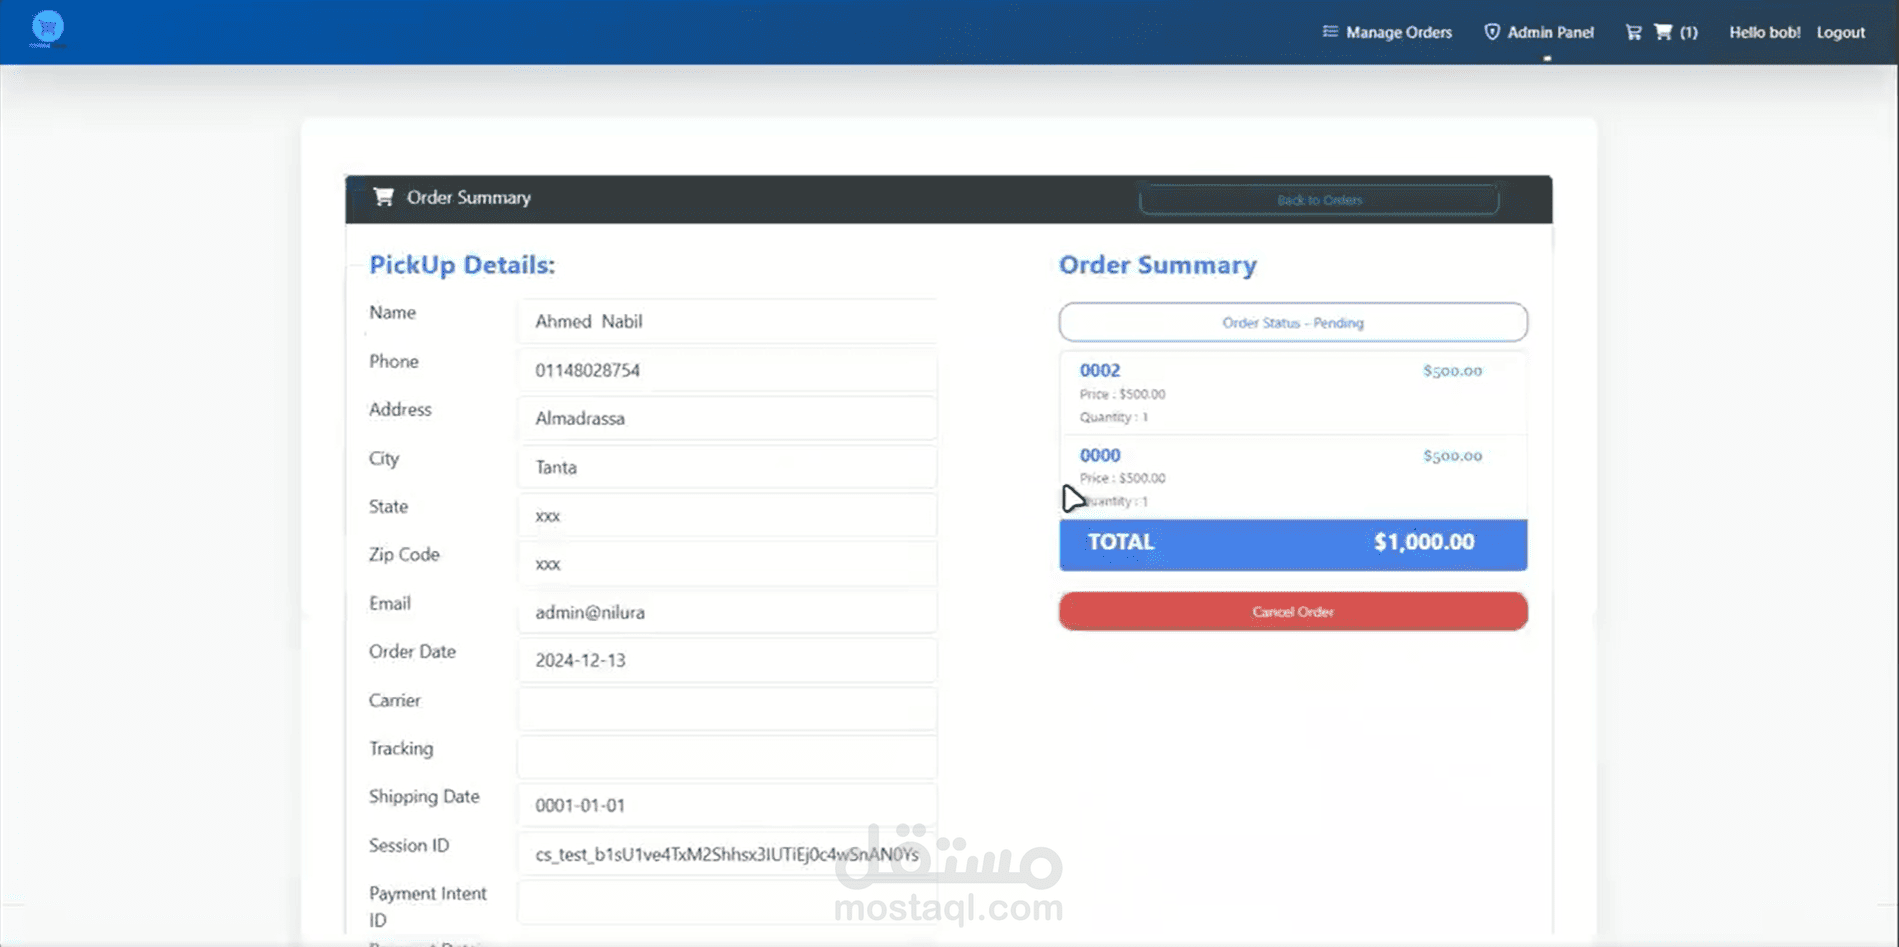Click the product name 0002
The height and width of the screenshot is (947, 1899).
[x=1100, y=370]
